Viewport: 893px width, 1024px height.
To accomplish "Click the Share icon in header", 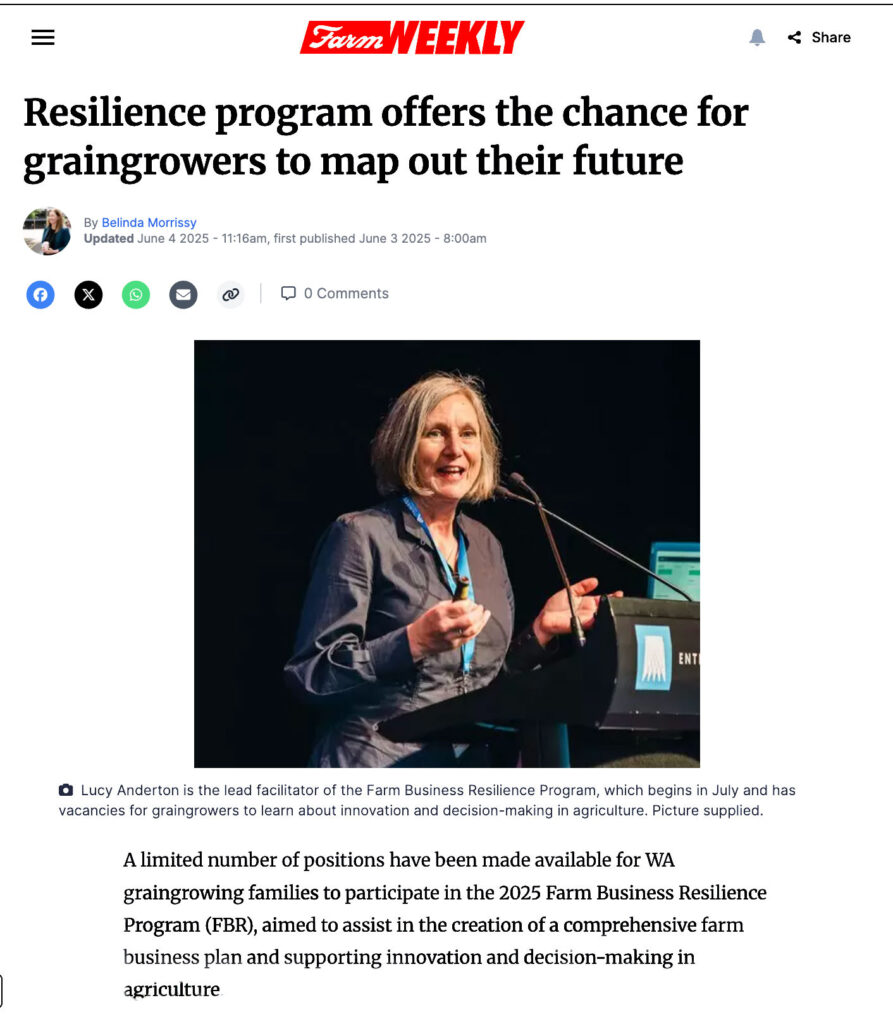I will tap(794, 37).
